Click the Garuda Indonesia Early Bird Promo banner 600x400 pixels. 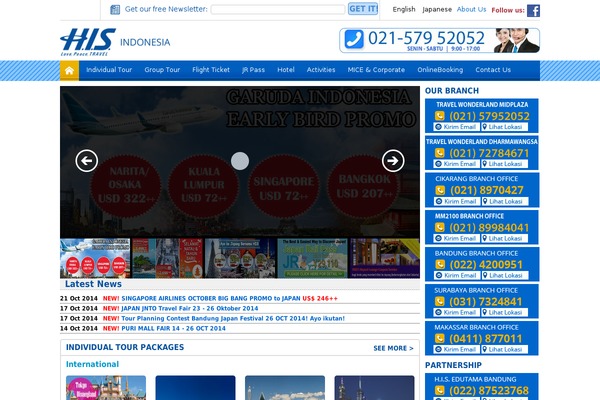[x=240, y=161]
